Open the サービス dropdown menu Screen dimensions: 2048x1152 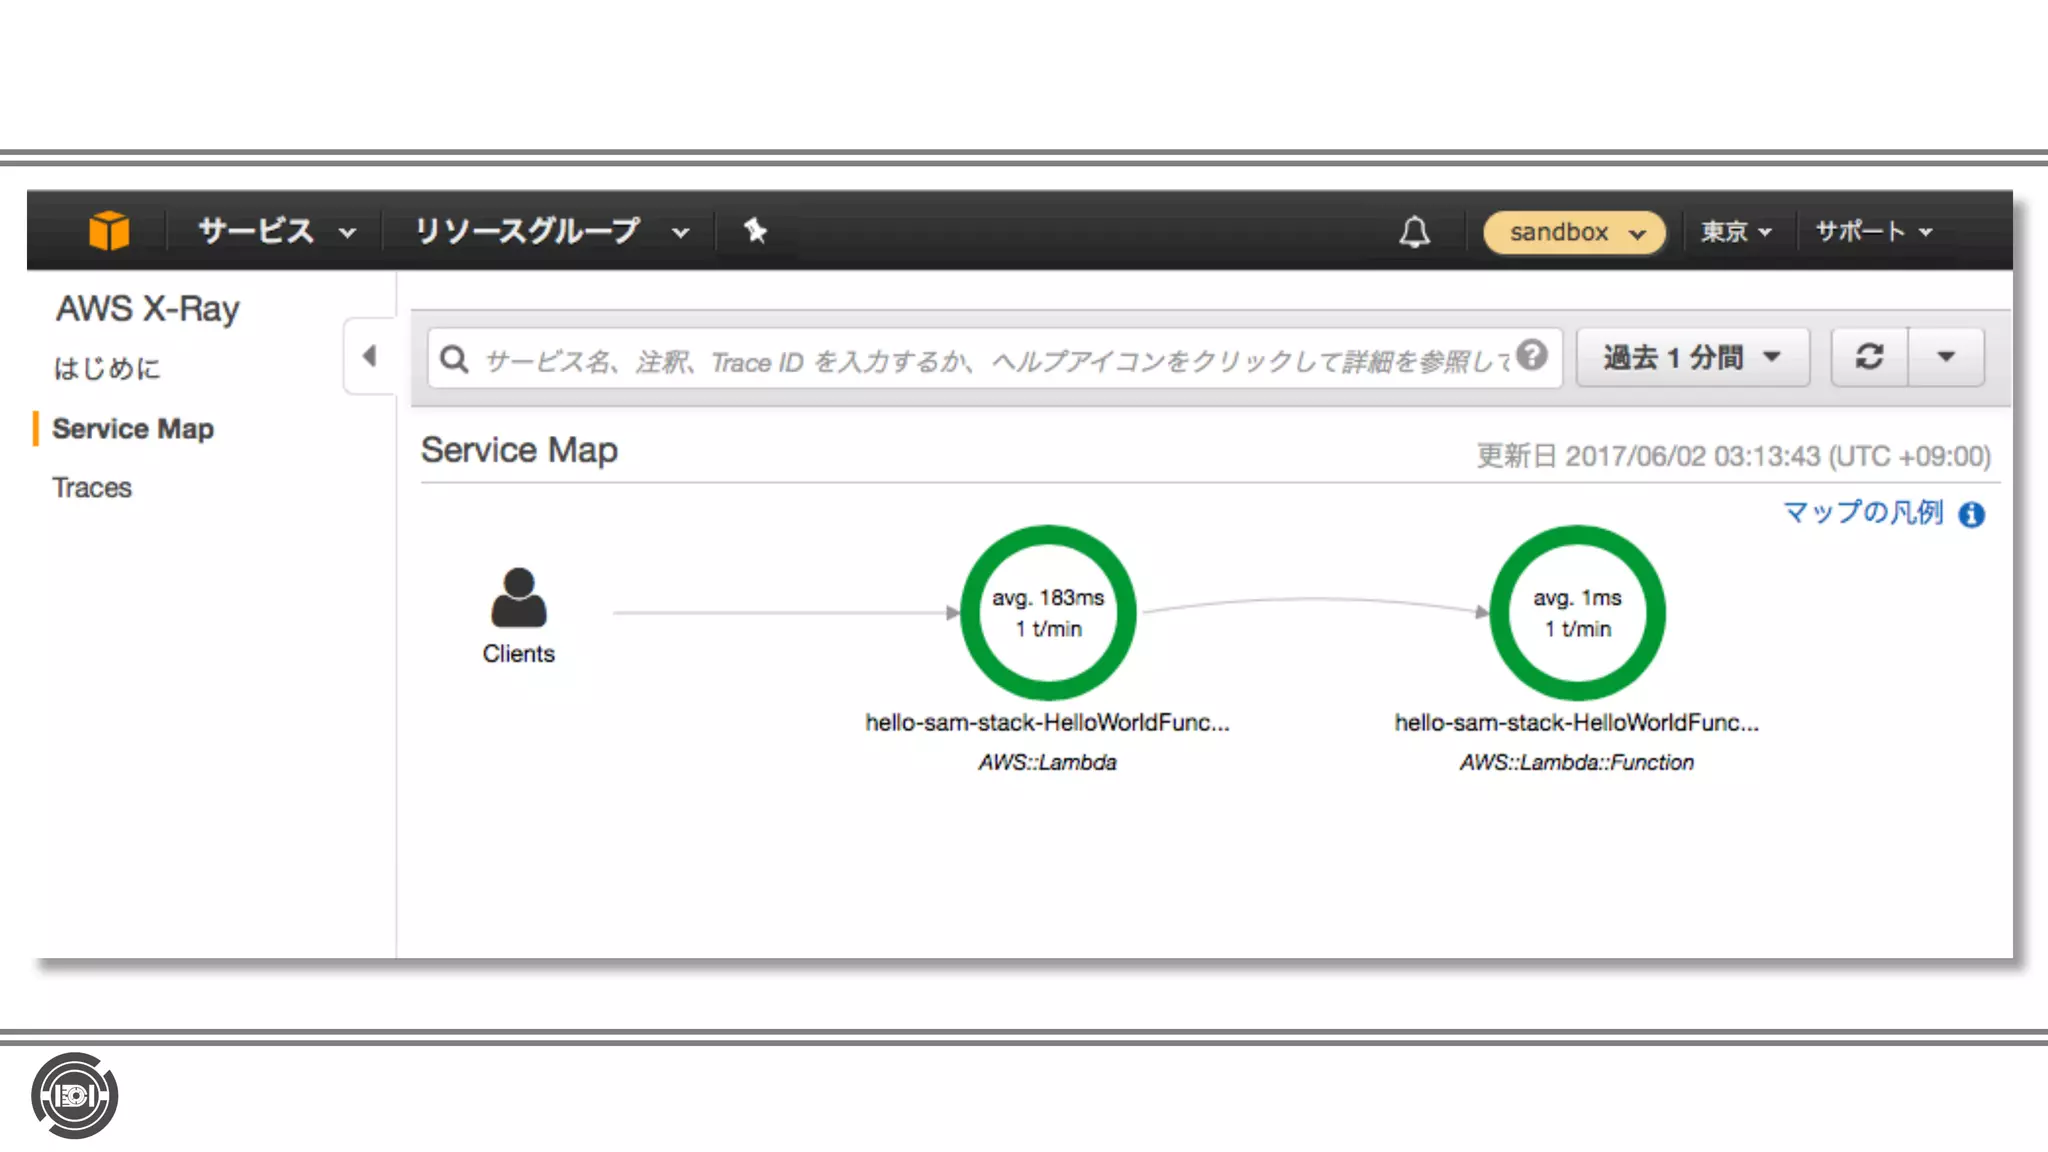point(276,232)
